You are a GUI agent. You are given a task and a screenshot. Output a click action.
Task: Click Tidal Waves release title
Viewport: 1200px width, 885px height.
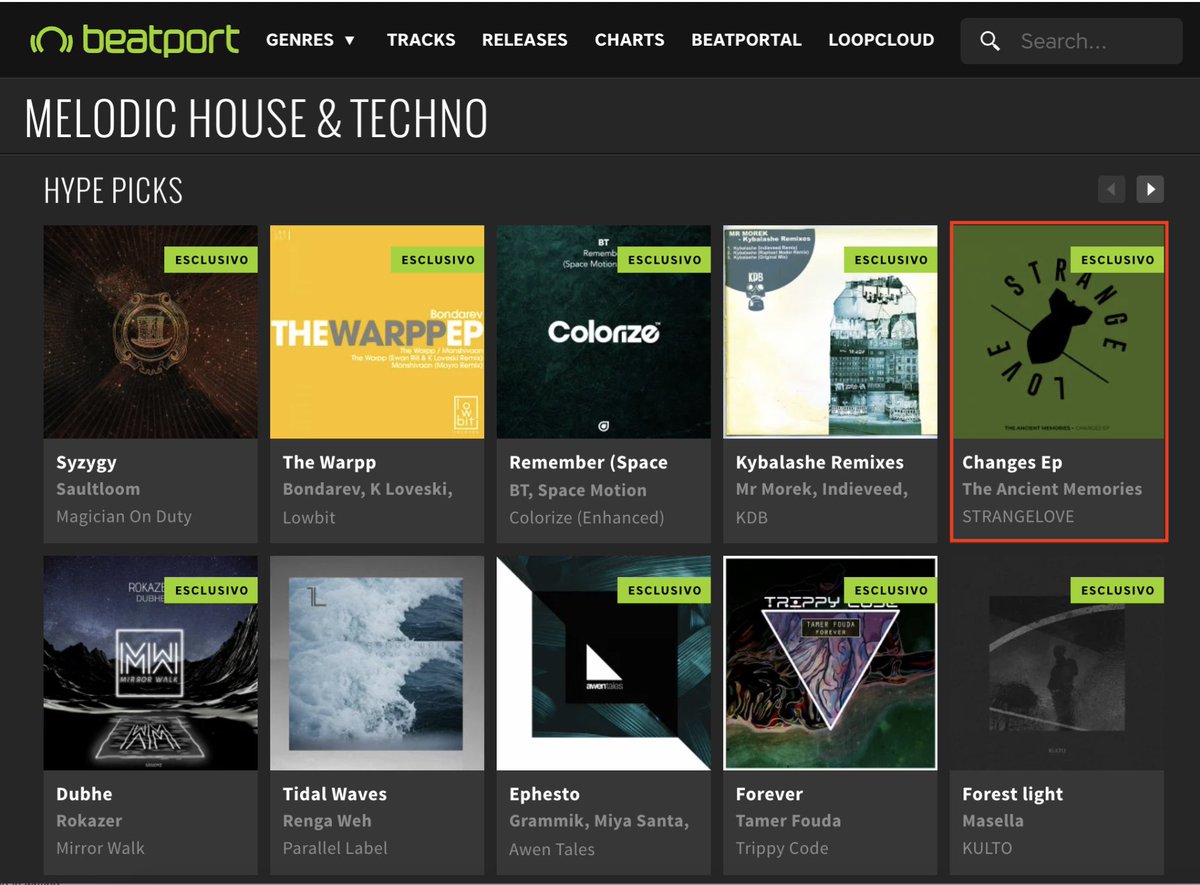334,794
